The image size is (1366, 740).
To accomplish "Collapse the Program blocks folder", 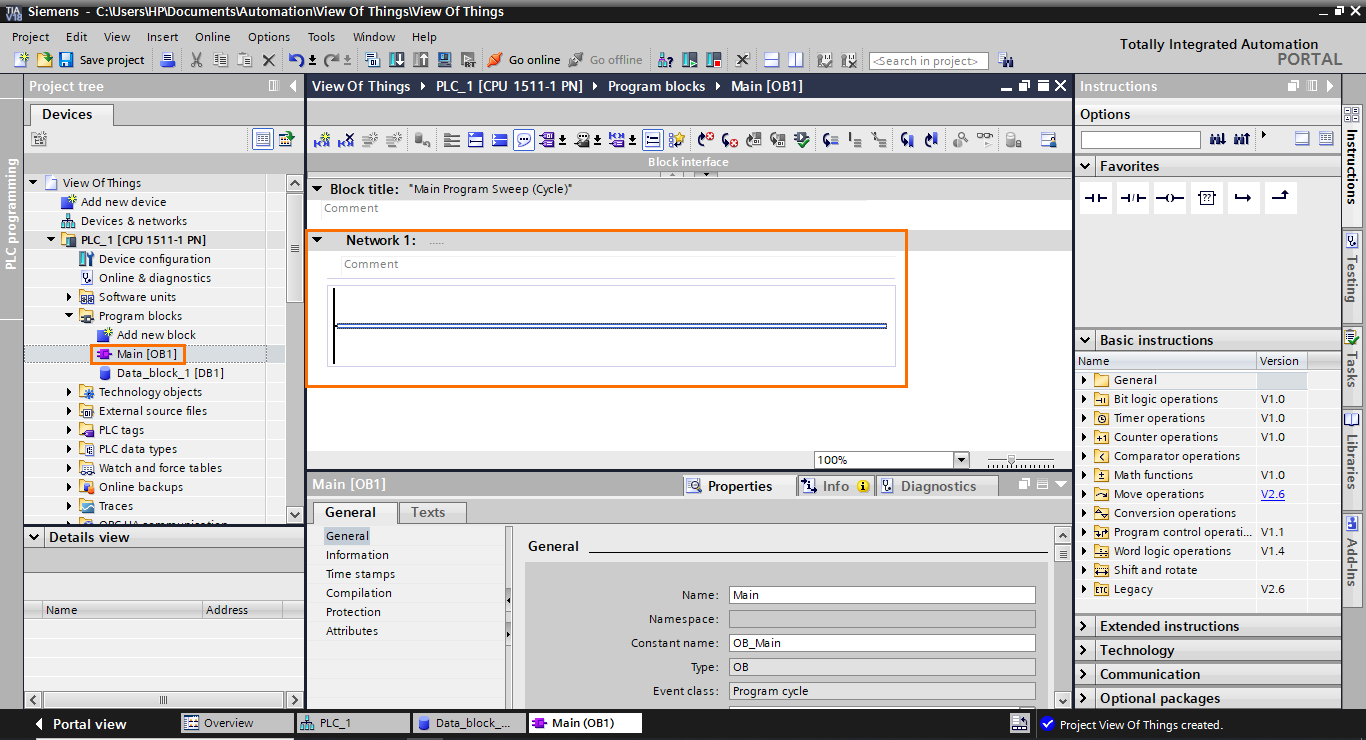I will pos(70,316).
